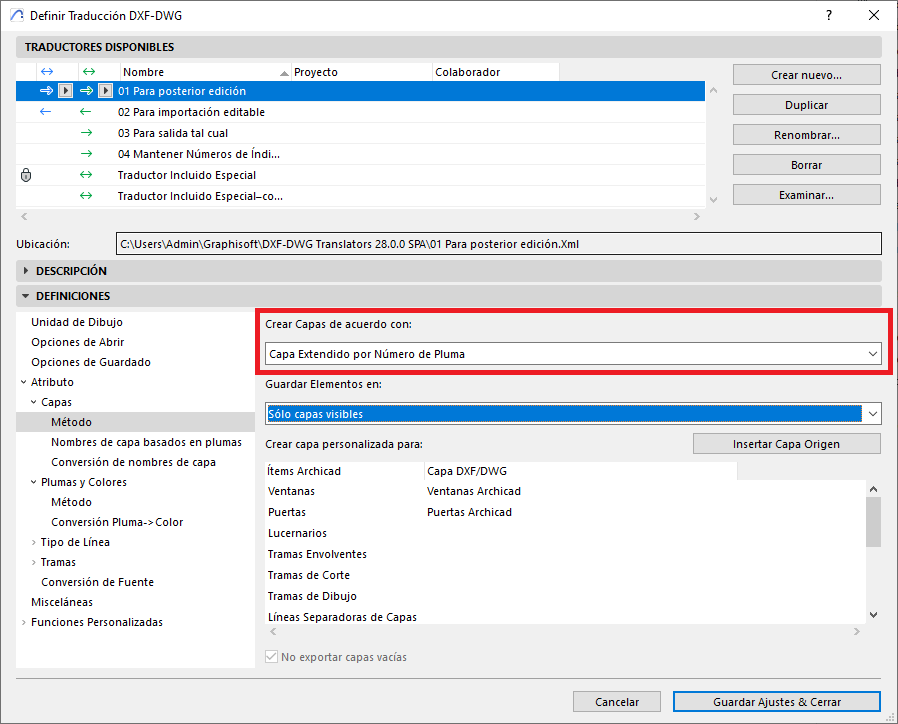Click the green right arrow on 04 row
The width and height of the screenshot is (898, 724).
(86, 154)
